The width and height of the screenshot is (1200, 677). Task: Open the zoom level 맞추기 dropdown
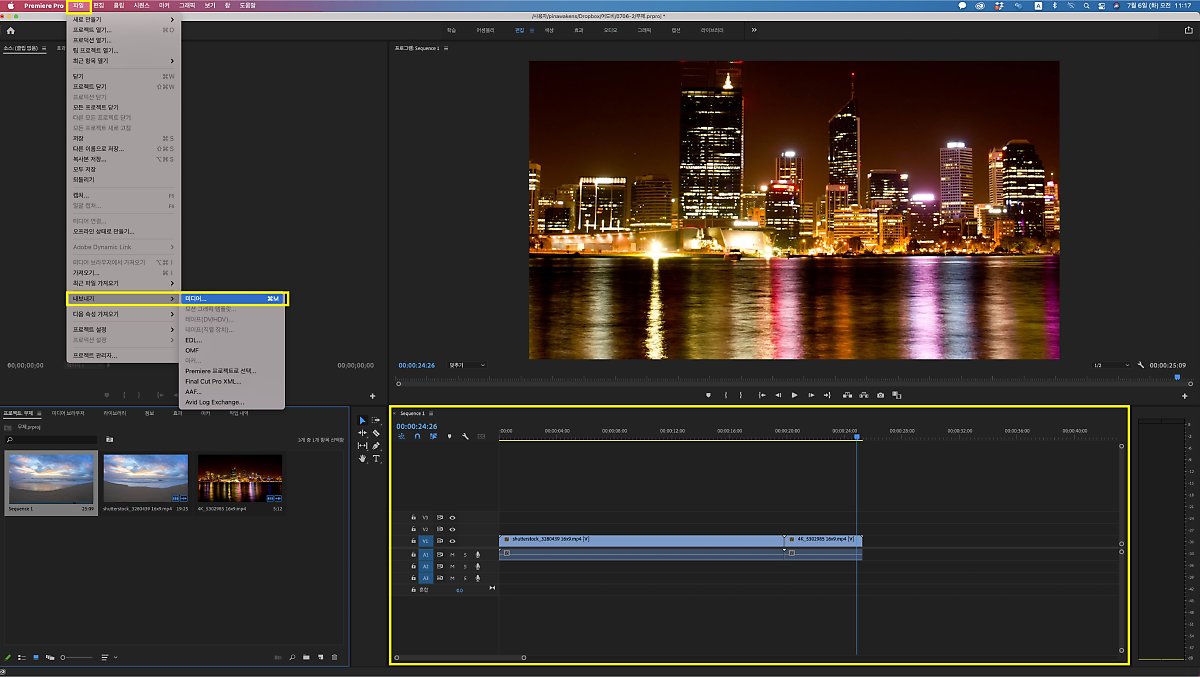pos(467,365)
